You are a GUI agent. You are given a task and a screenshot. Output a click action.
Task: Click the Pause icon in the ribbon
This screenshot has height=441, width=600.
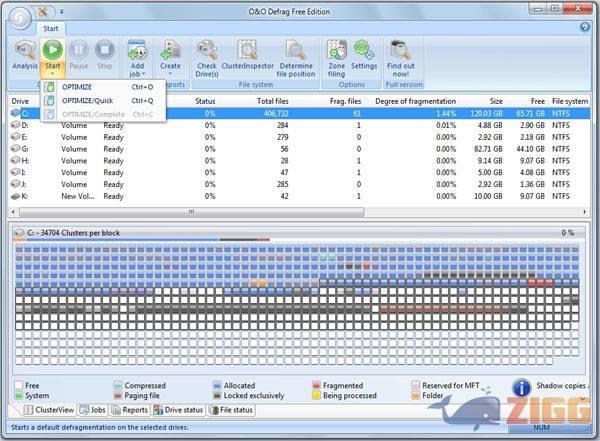[78, 50]
